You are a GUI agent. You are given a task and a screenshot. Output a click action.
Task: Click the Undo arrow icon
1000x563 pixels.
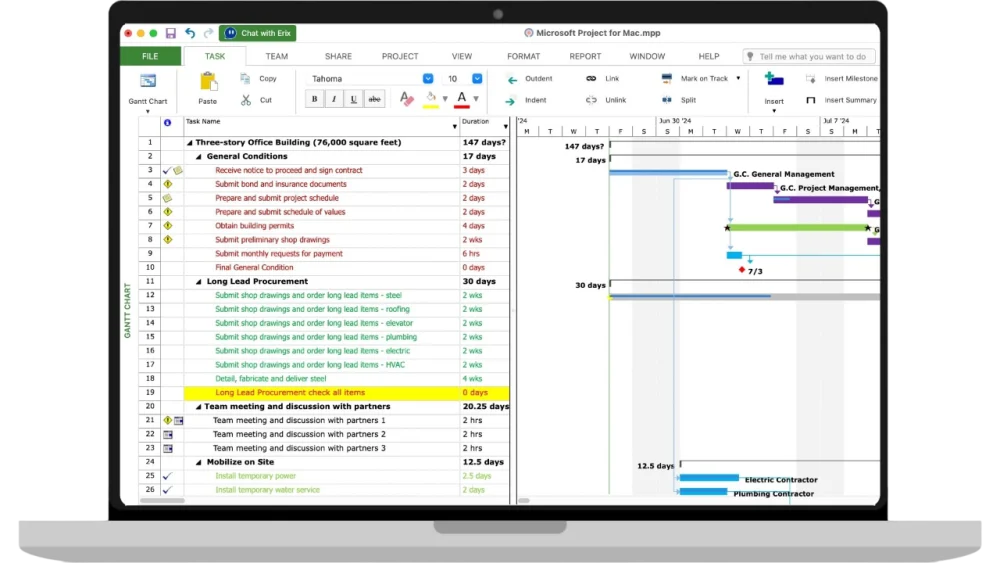coord(190,33)
